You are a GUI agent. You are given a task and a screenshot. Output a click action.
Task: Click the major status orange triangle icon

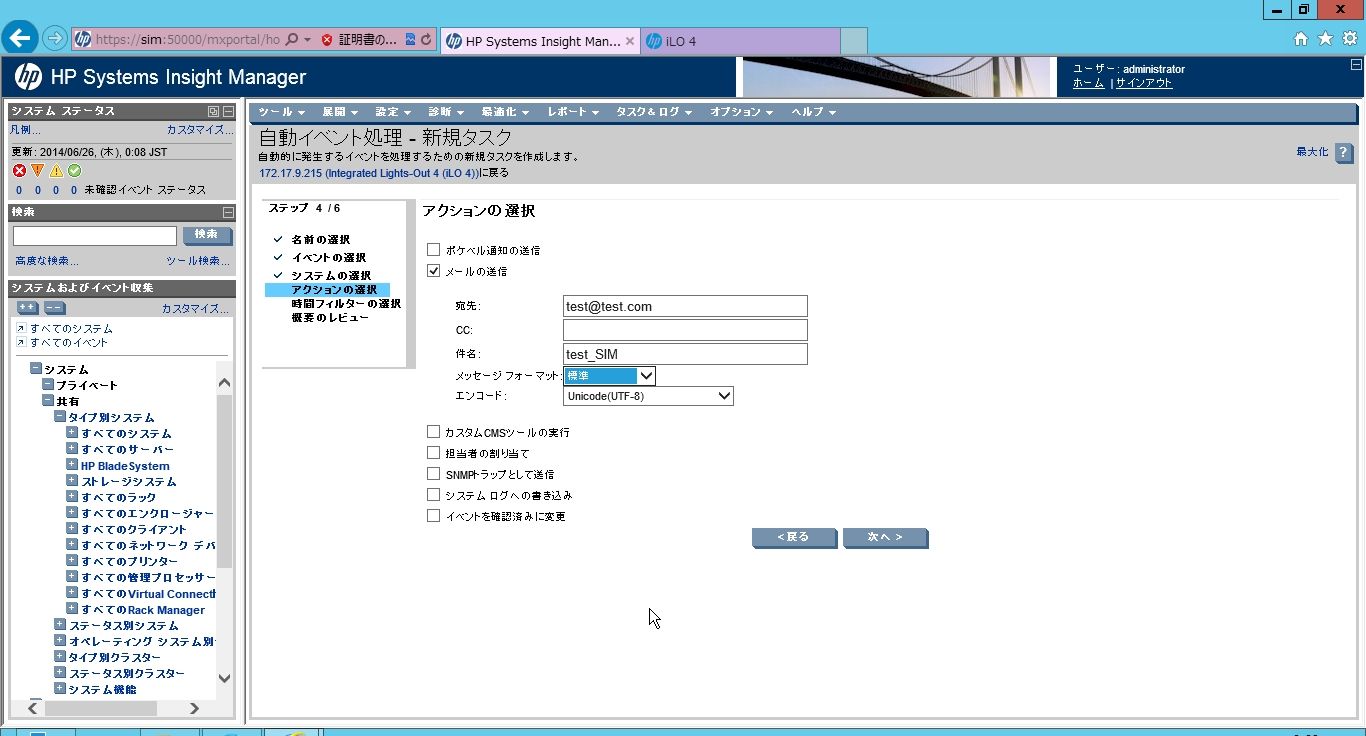pyautogui.click(x=38, y=171)
